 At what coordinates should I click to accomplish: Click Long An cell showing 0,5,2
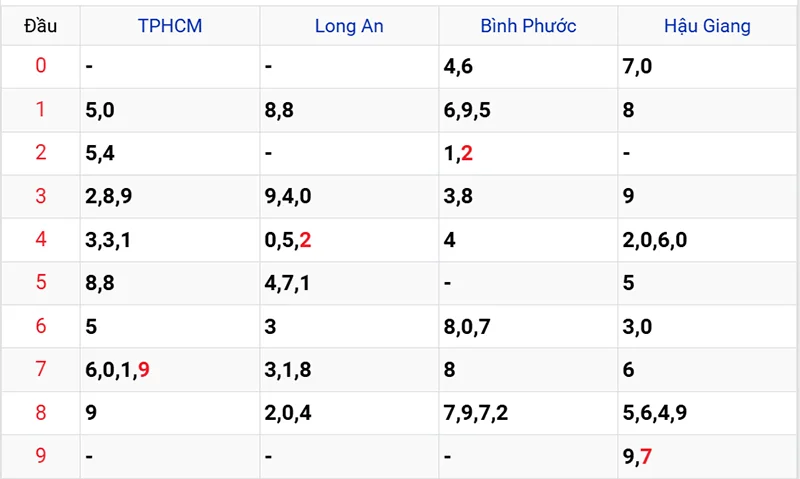pos(289,240)
